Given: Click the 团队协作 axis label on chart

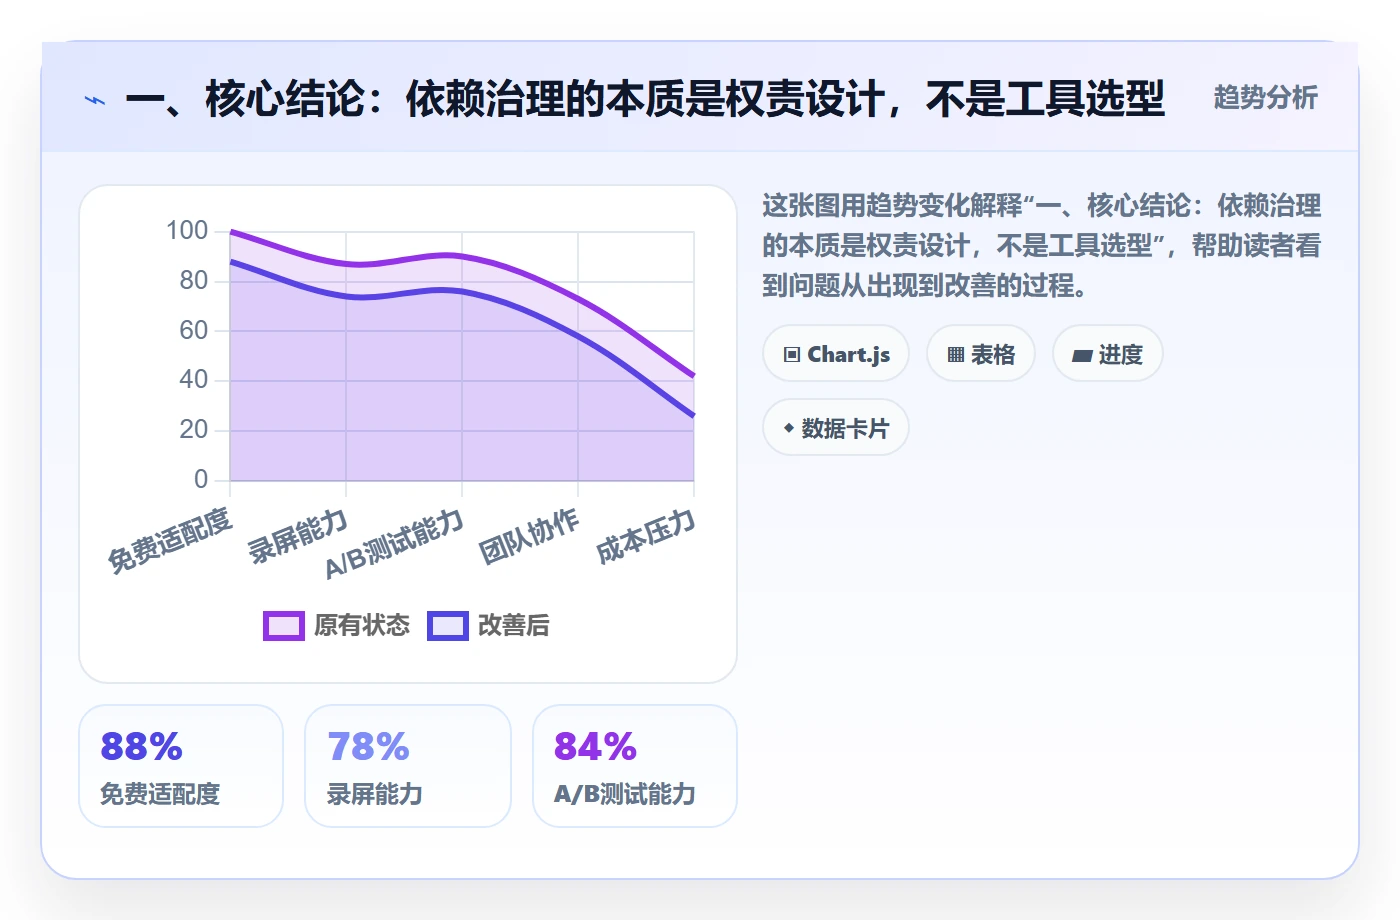Looking at the screenshot, I should 529,536.
